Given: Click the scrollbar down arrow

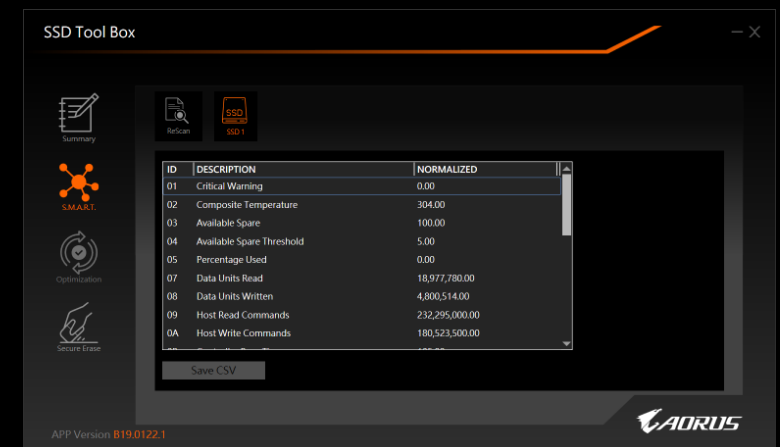Looking at the screenshot, I should coord(566,344).
